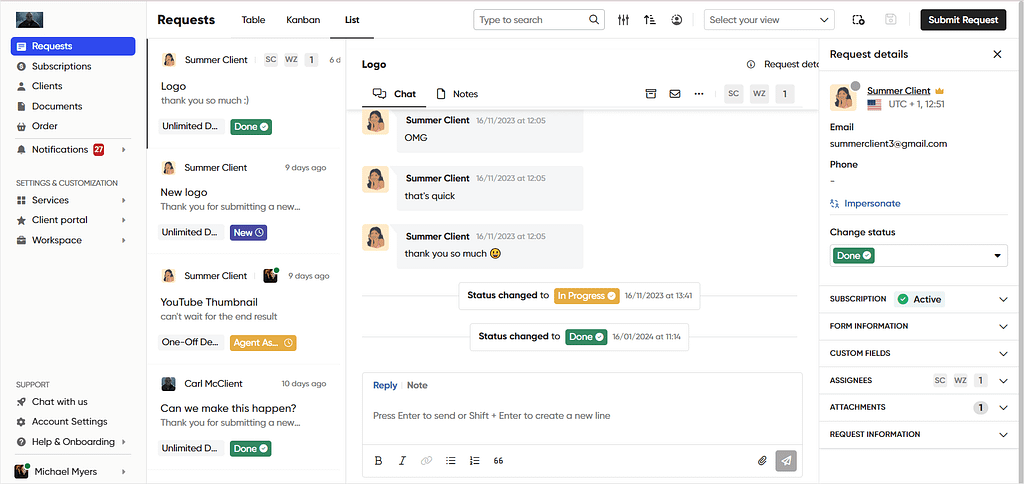Click the sort order icon in top toolbar
Screen dimensions: 1024x484
(x=649, y=20)
